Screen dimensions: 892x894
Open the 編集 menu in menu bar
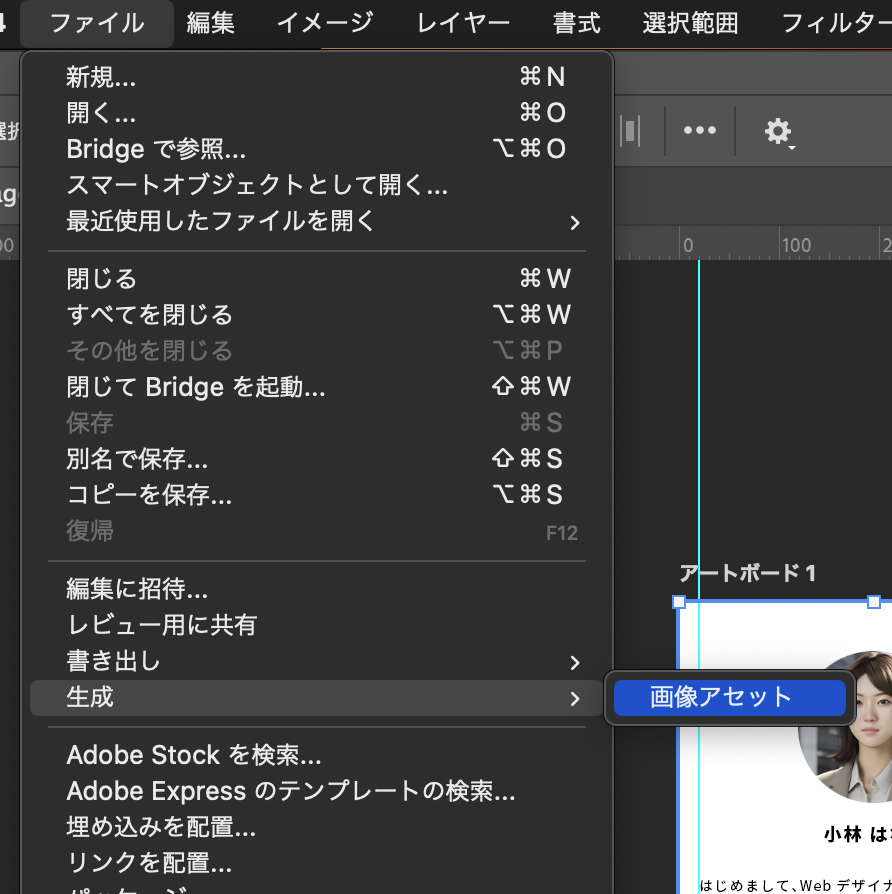(x=211, y=23)
